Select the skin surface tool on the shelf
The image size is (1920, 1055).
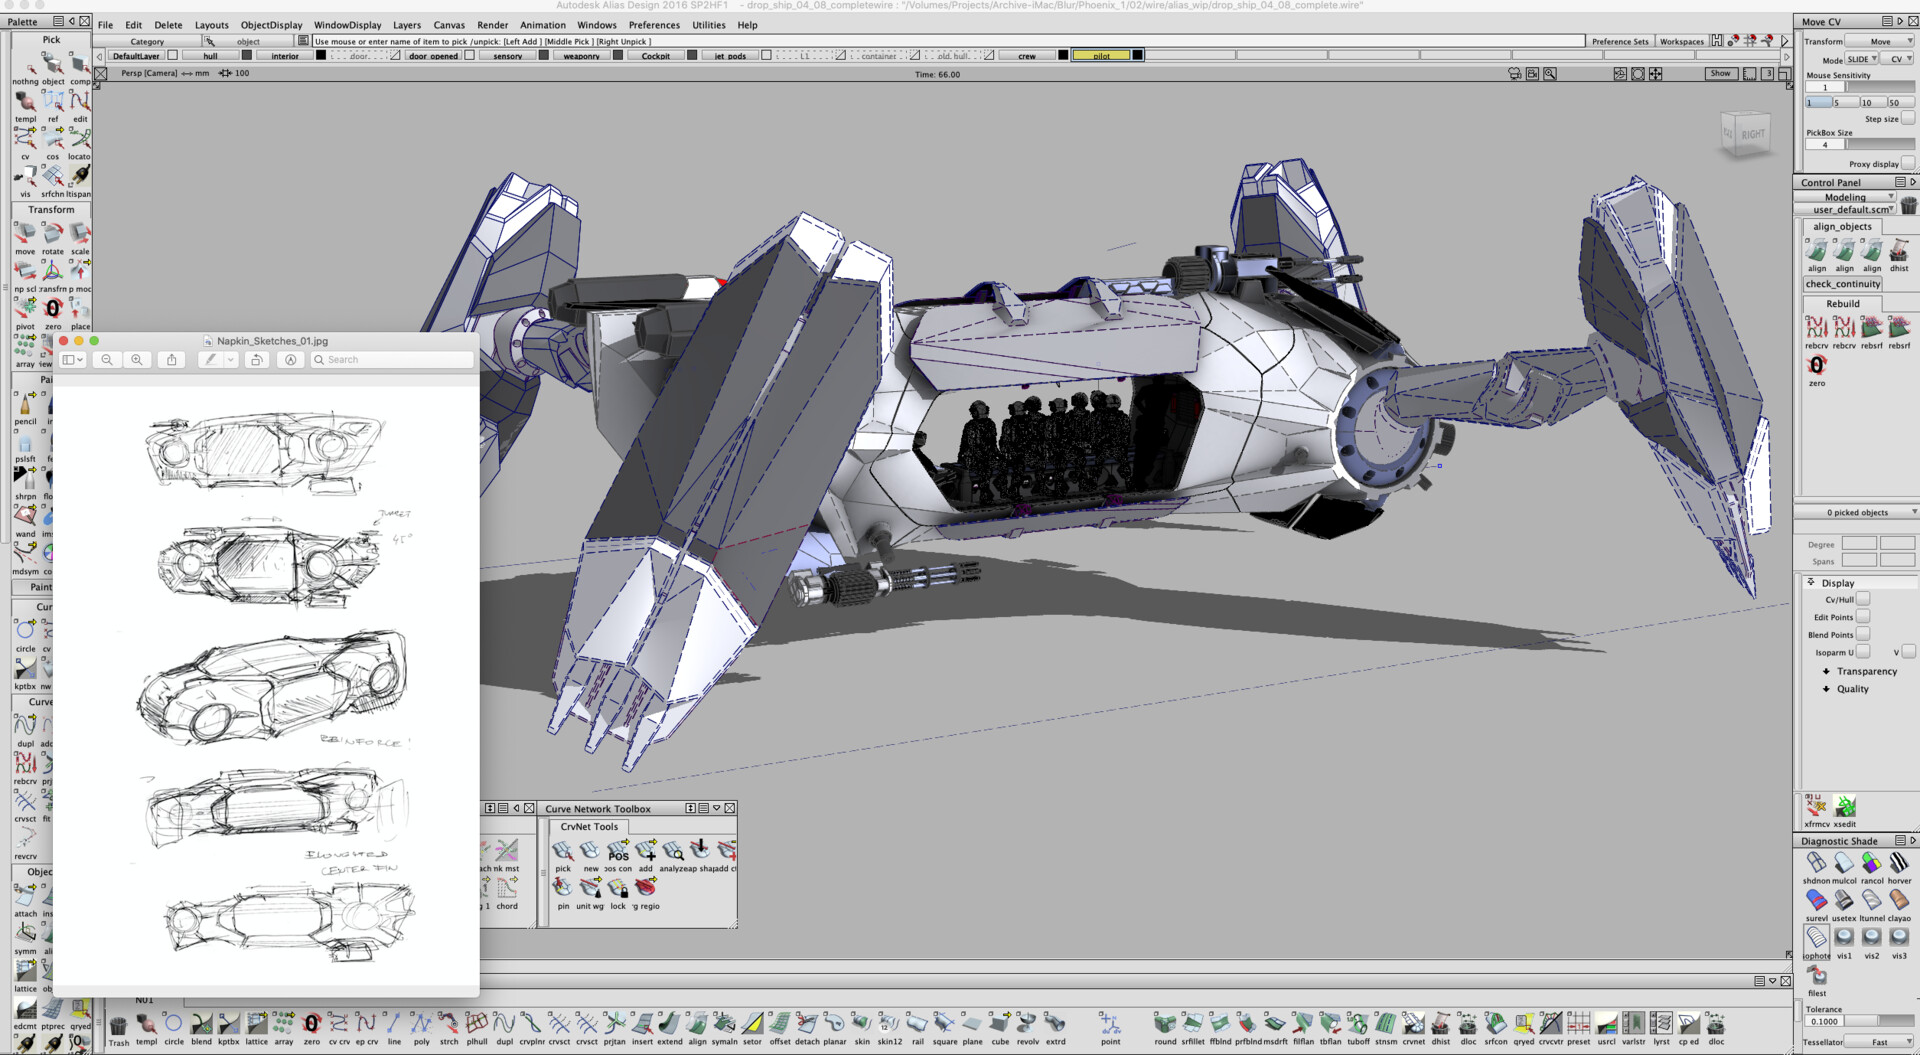[x=861, y=1024]
